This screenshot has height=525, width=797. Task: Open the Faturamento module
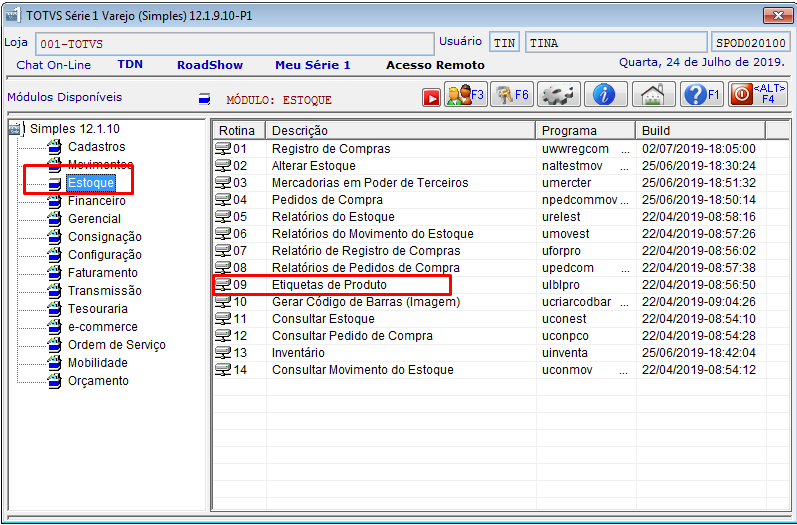coord(103,273)
